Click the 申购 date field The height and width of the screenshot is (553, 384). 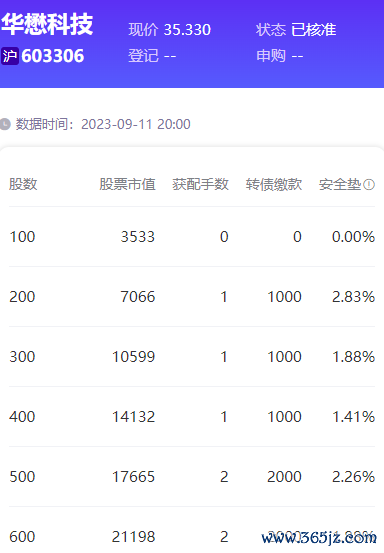[x=280, y=56]
